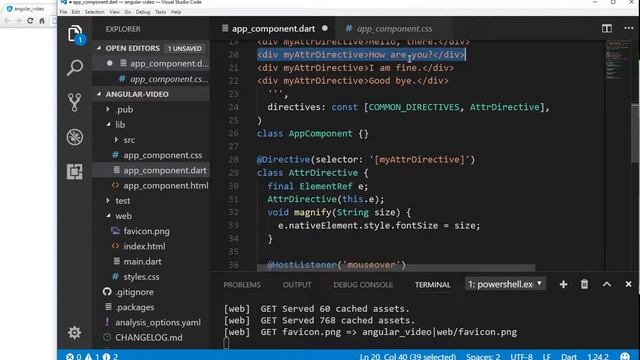Close the terminal panel with X
640x360 pixels.
[629, 284]
